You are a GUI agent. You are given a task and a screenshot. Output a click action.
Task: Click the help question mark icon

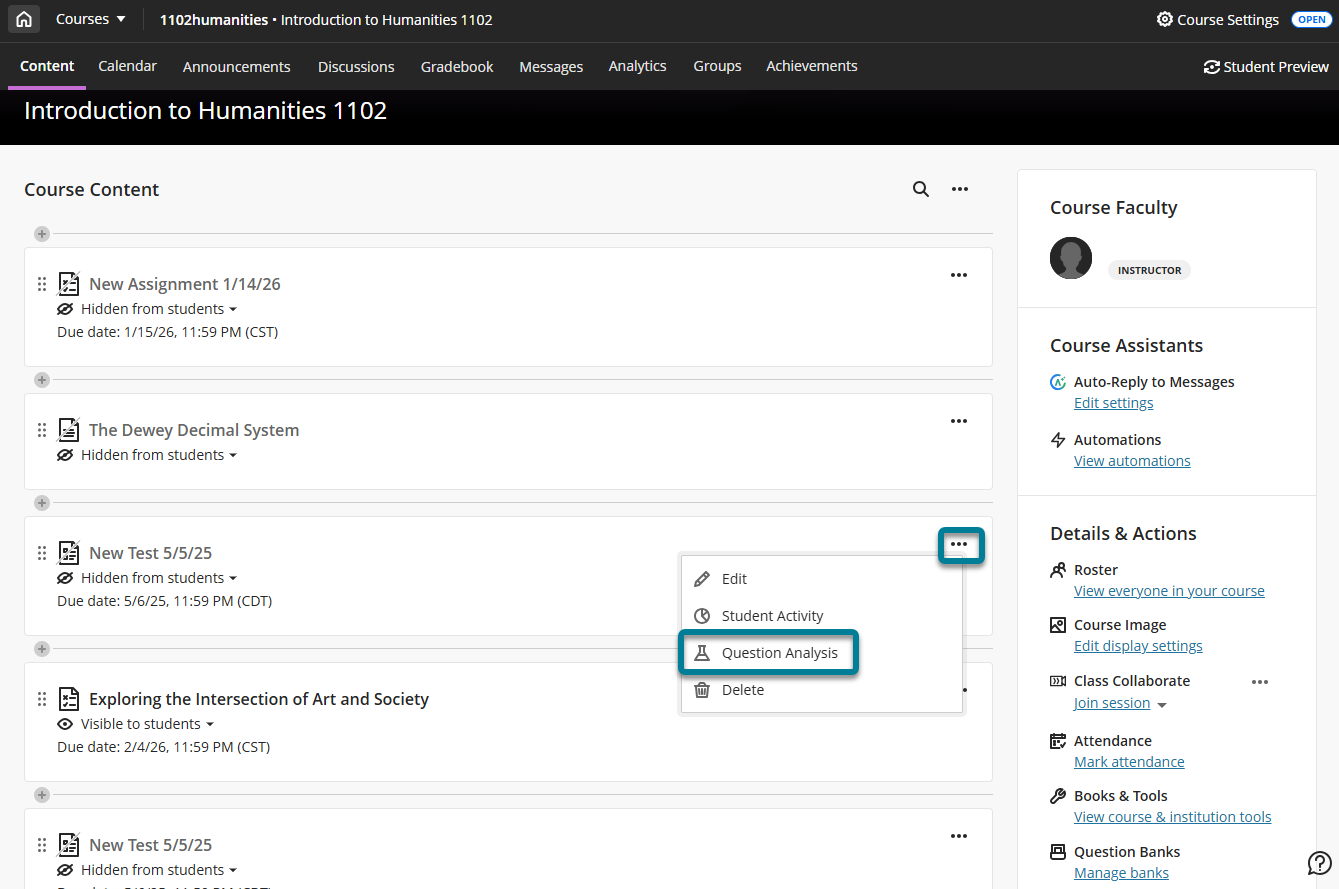click(x=1319, y=863)
